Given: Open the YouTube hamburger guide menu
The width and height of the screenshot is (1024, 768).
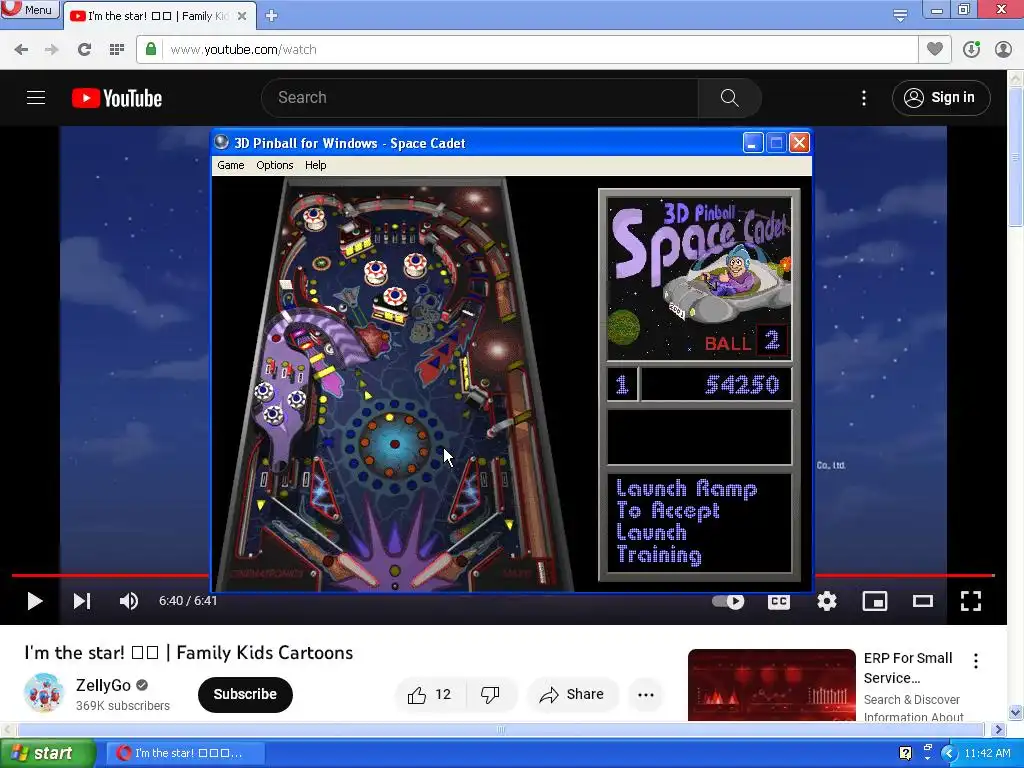Looking at the screenshot, I should tap(36, 98).
